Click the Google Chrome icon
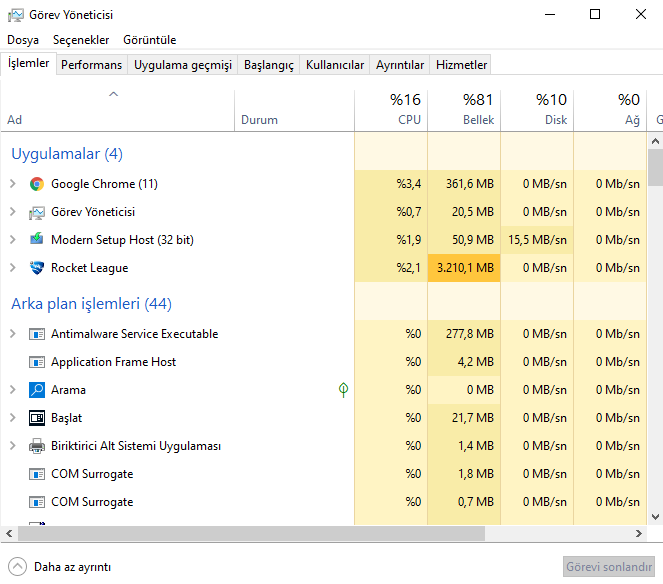This screenshot has height=584, width=663. tap(37, 184)
